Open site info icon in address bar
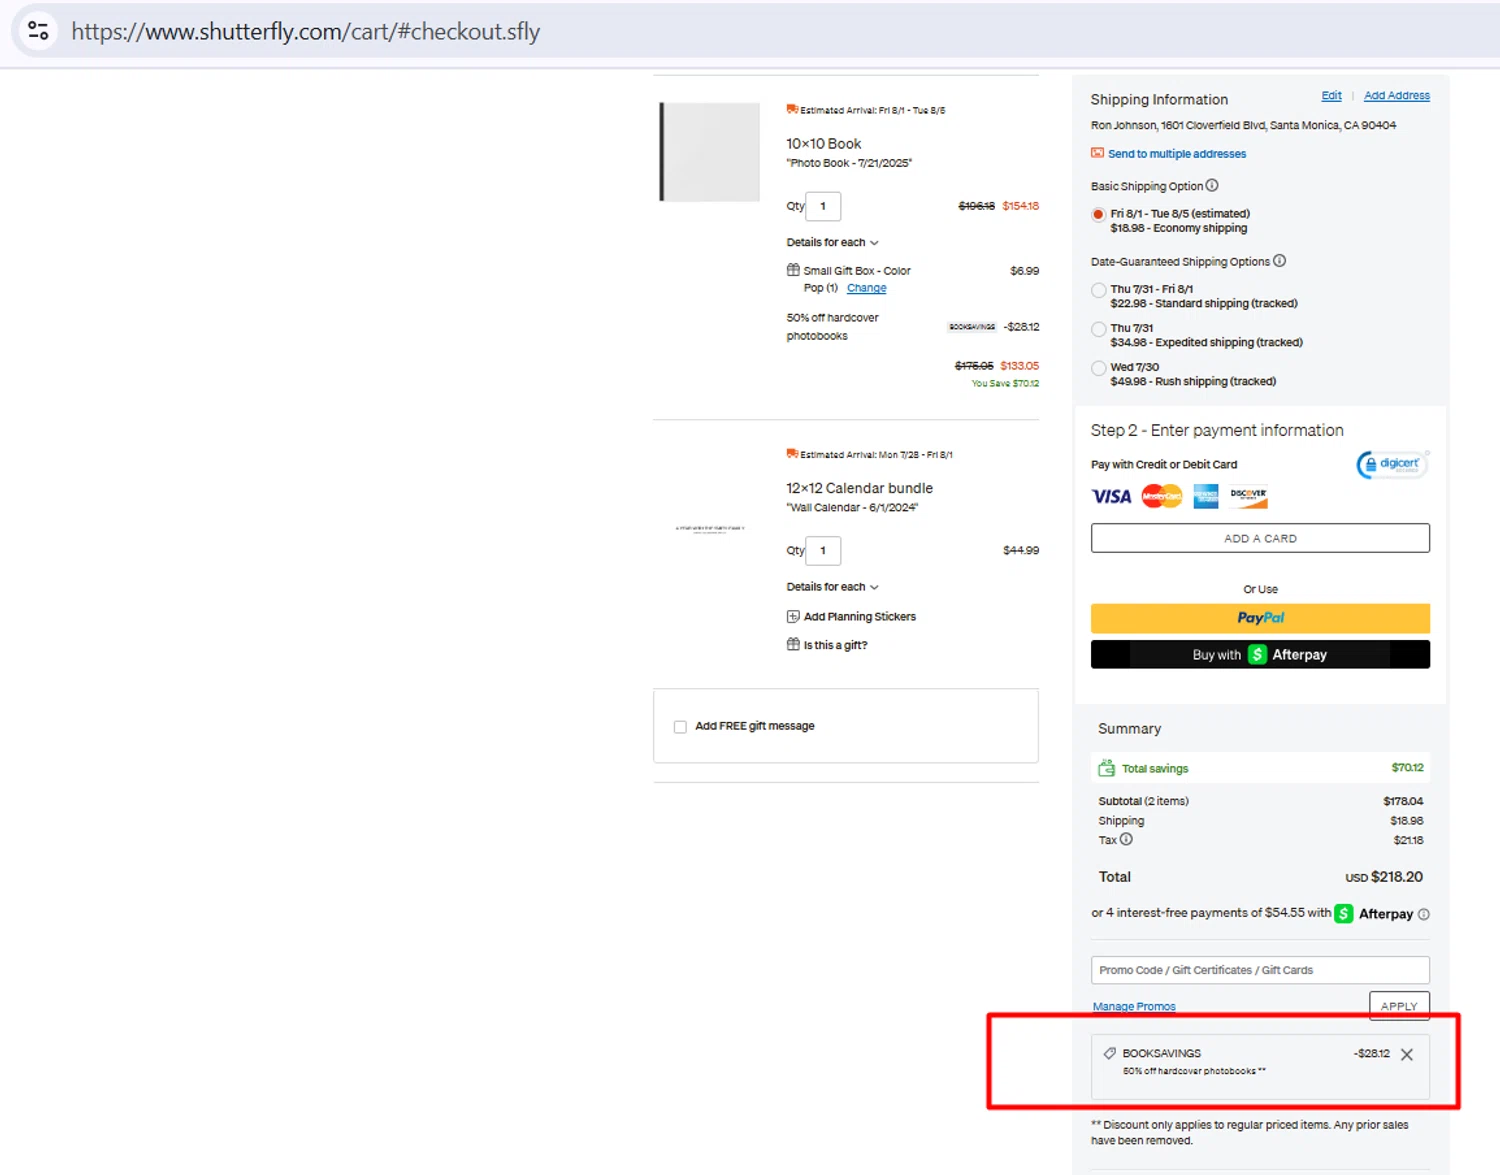Viewport: 1500px width, 1175px height. (38, 31)
